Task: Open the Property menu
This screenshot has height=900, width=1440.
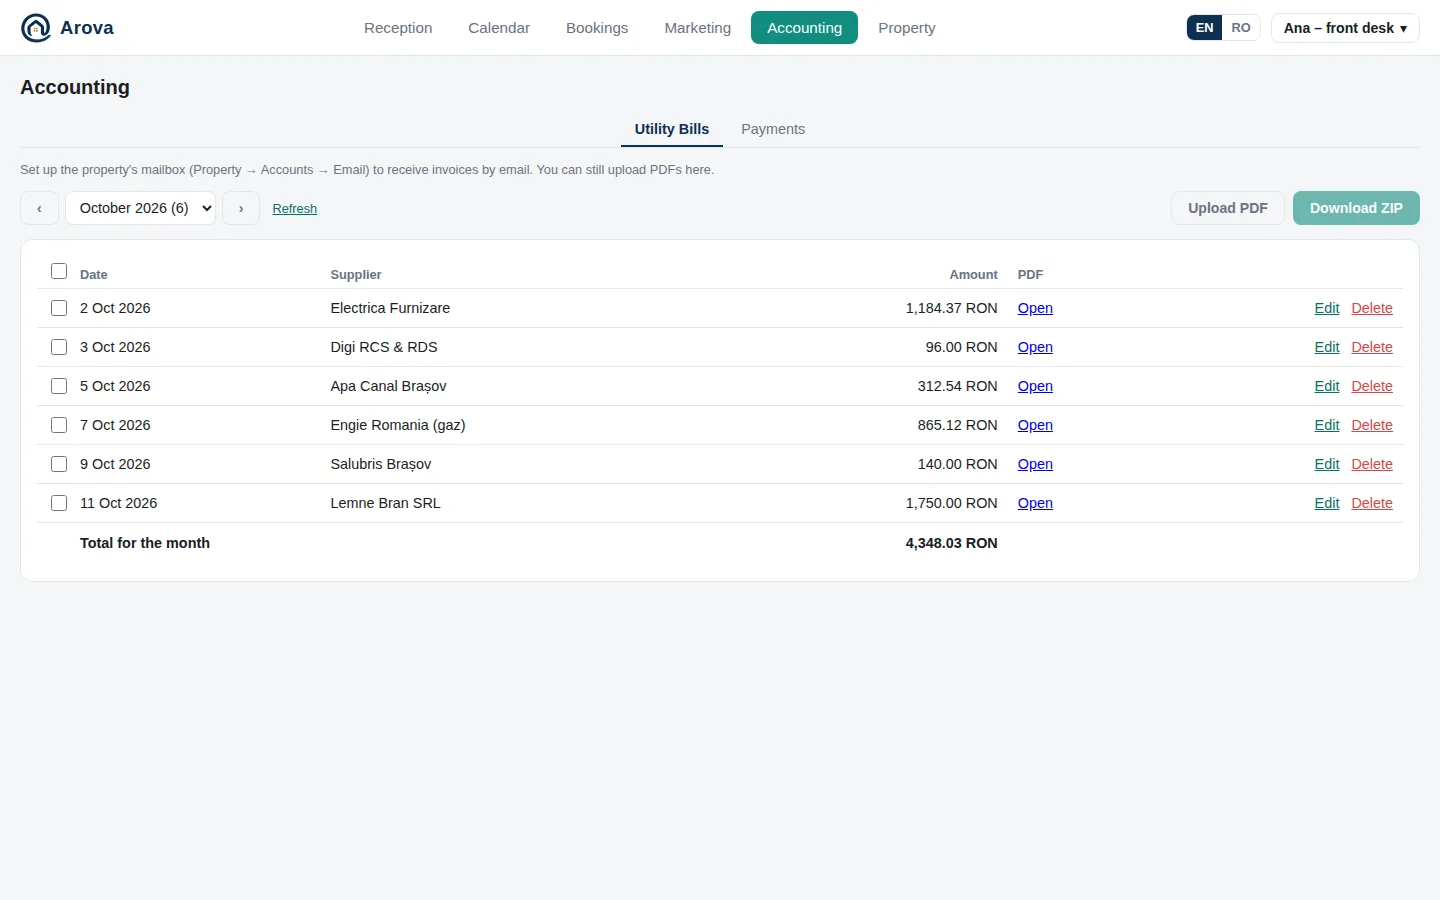Action: [x=907, y=28]
